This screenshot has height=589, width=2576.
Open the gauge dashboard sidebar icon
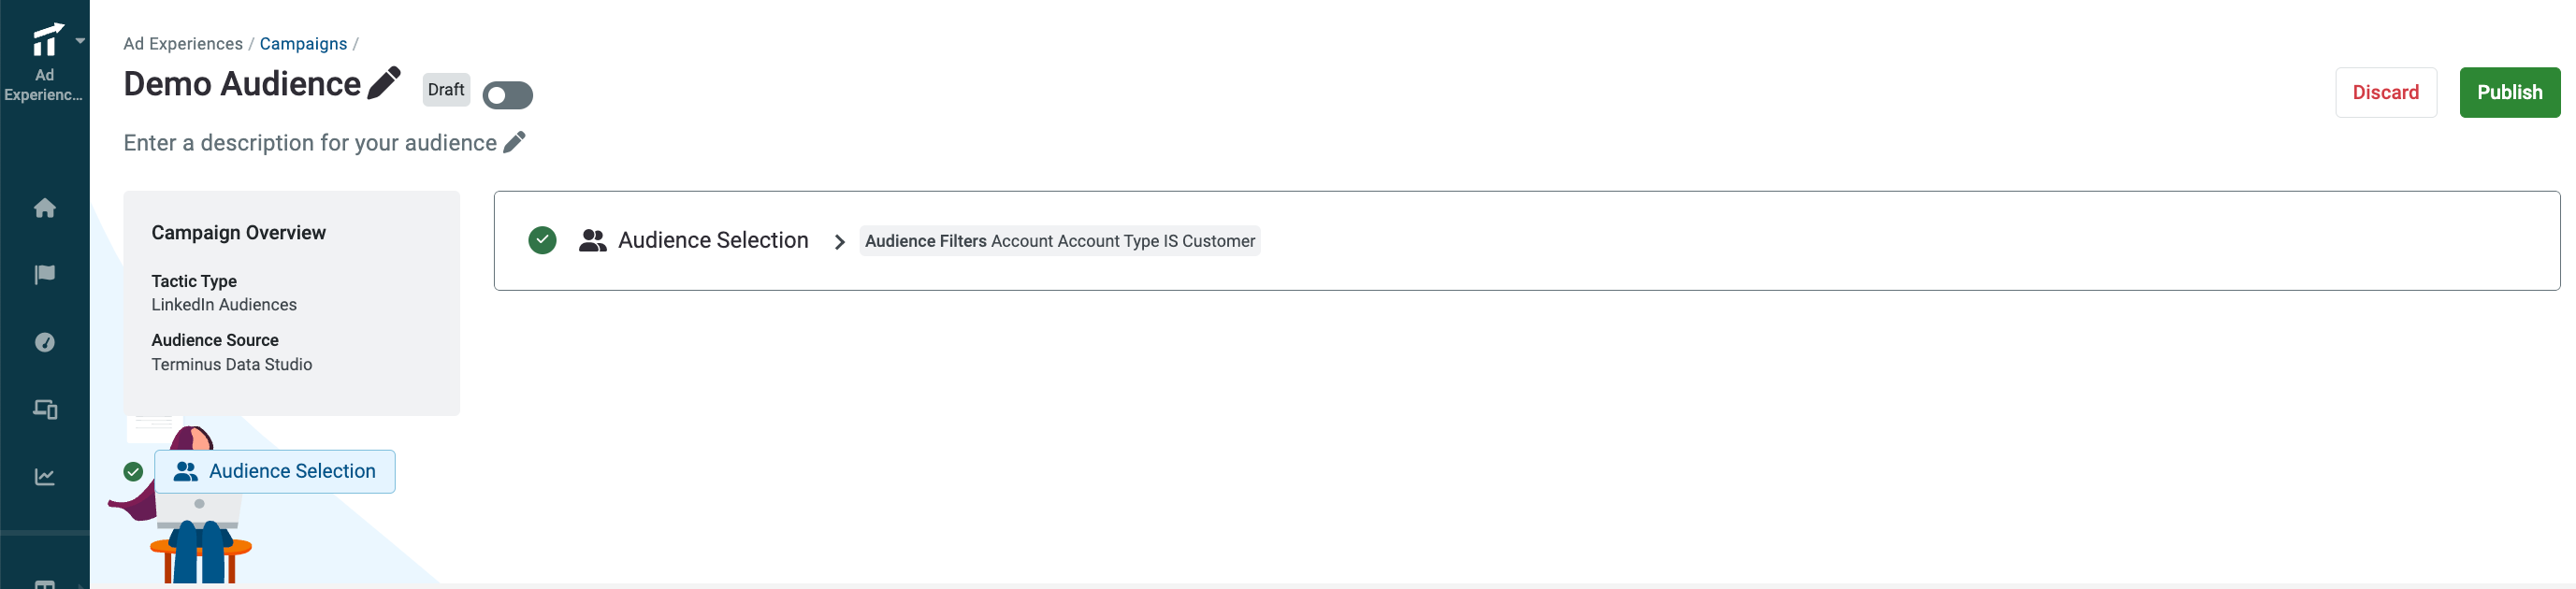[44, 342]
